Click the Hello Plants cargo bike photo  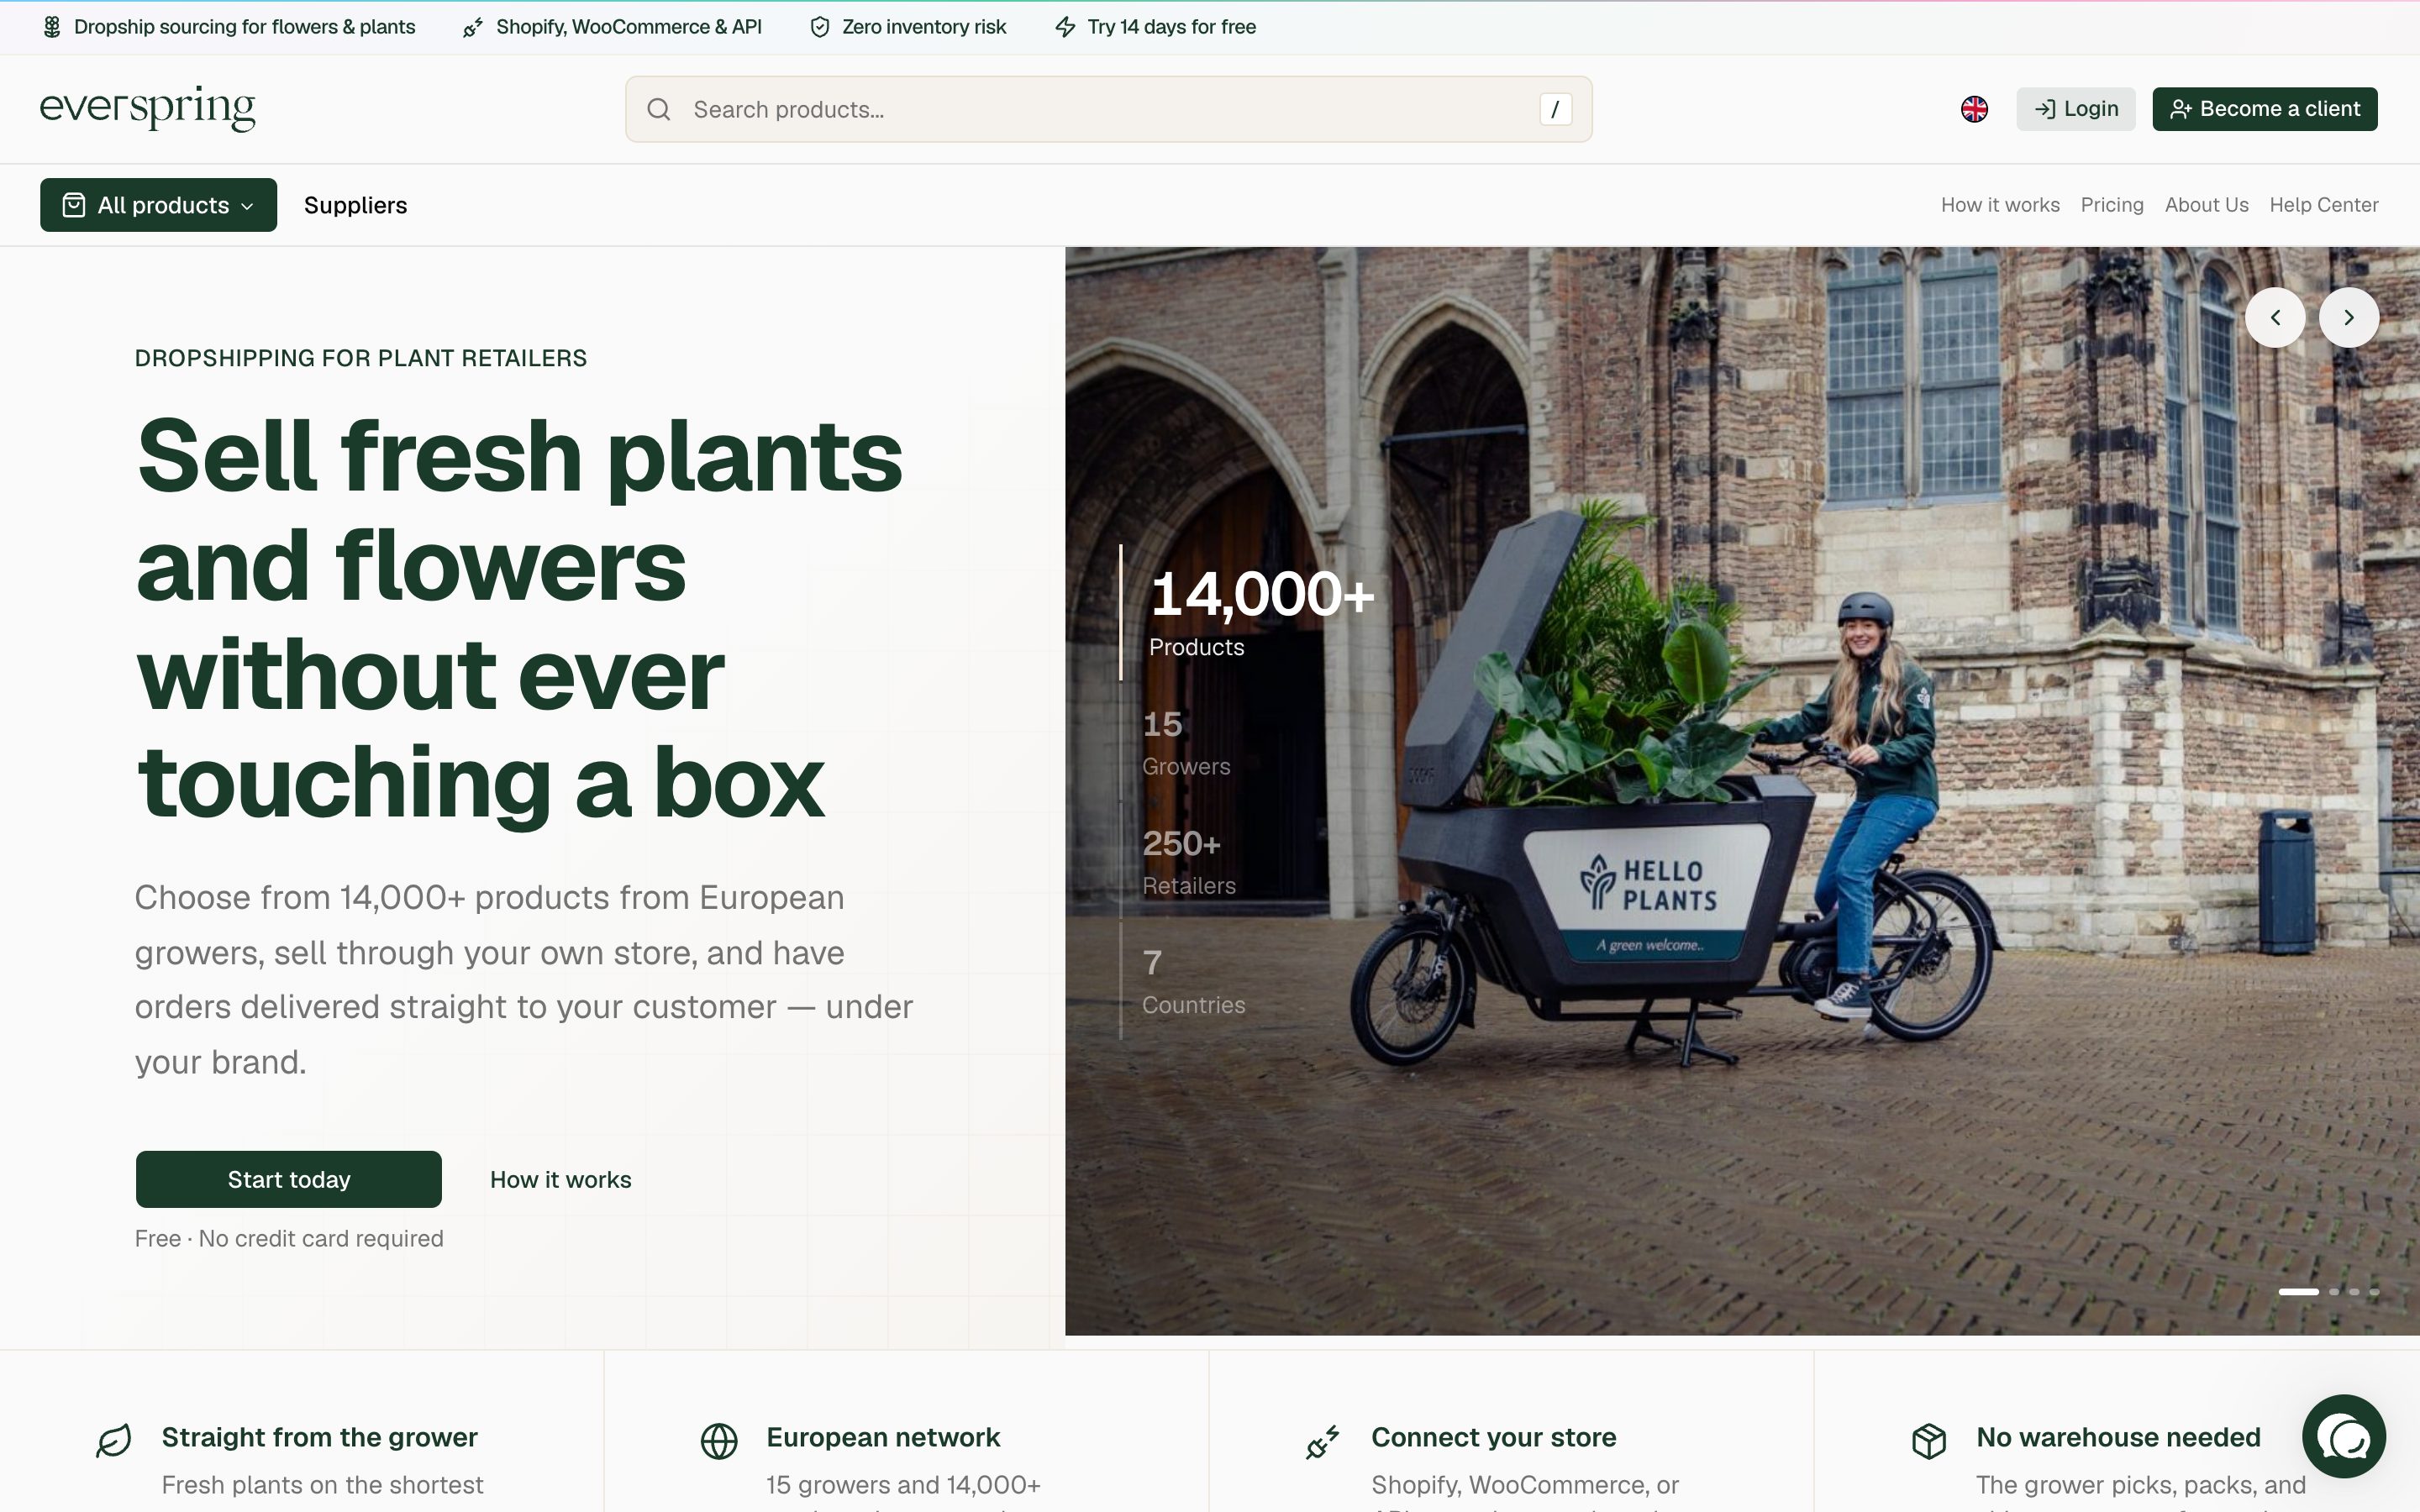click(x=1742, y=791)
